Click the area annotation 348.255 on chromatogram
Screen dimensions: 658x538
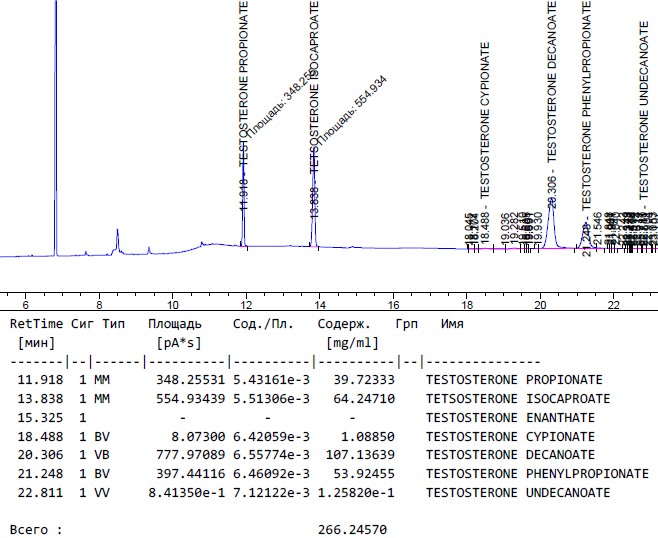coord(279,106)
